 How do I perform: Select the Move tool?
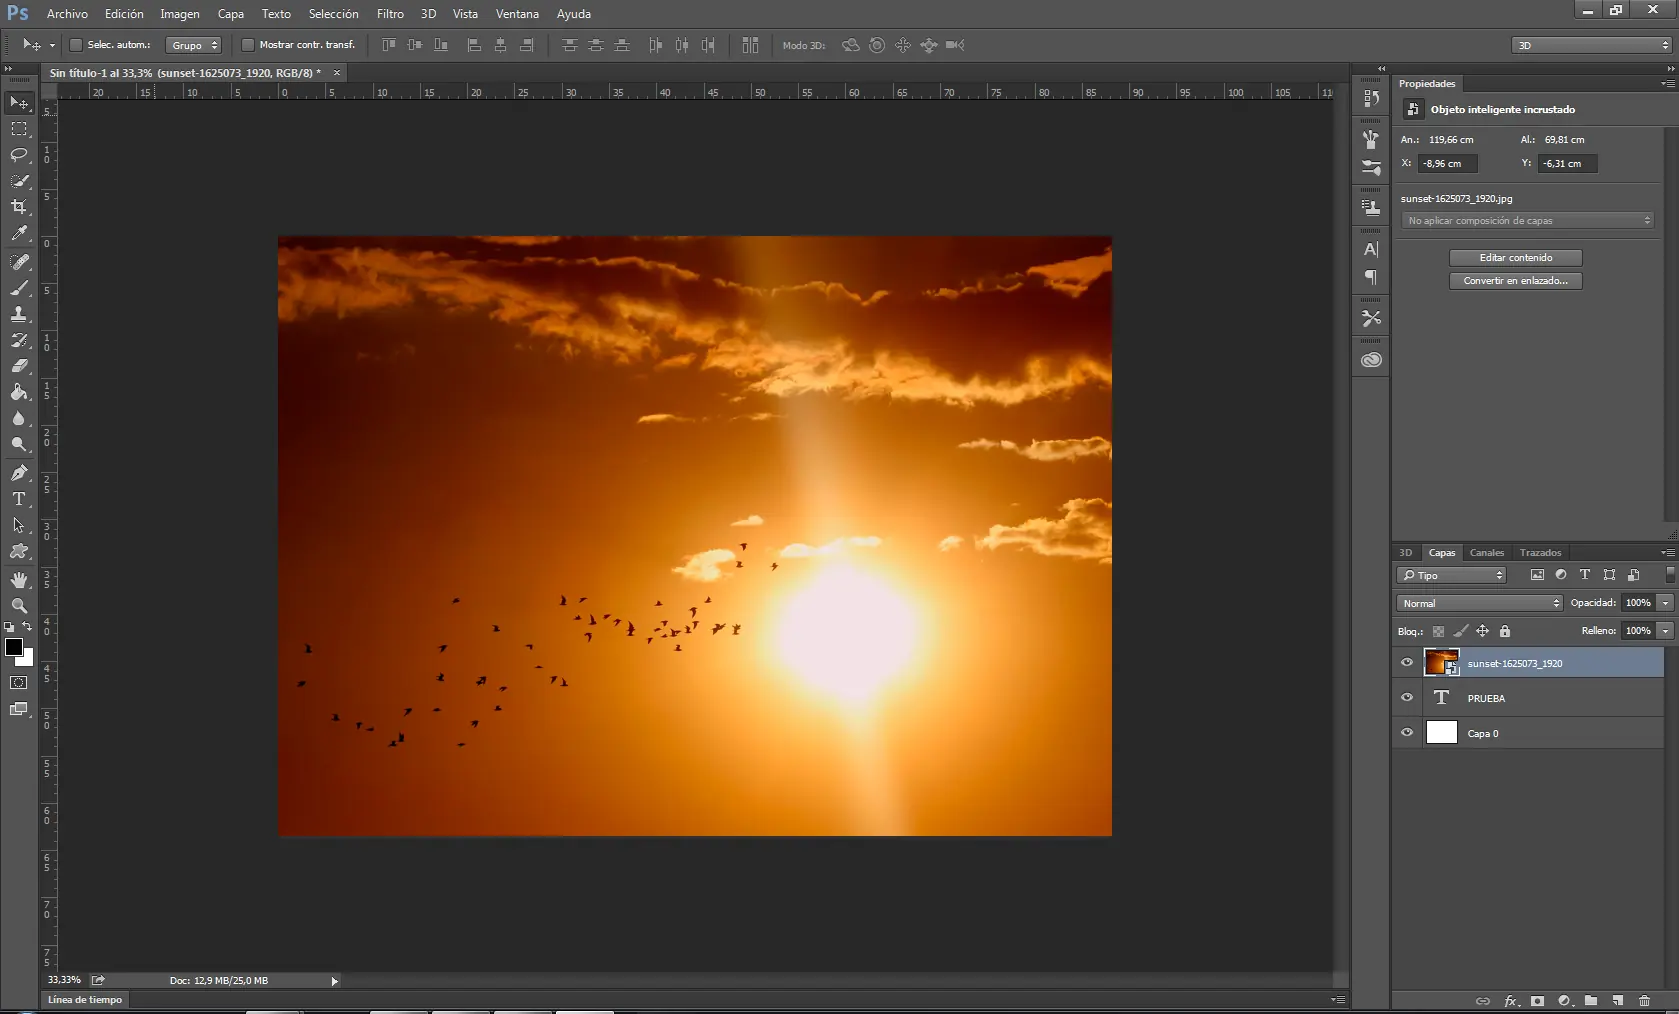tap(19, 103)
